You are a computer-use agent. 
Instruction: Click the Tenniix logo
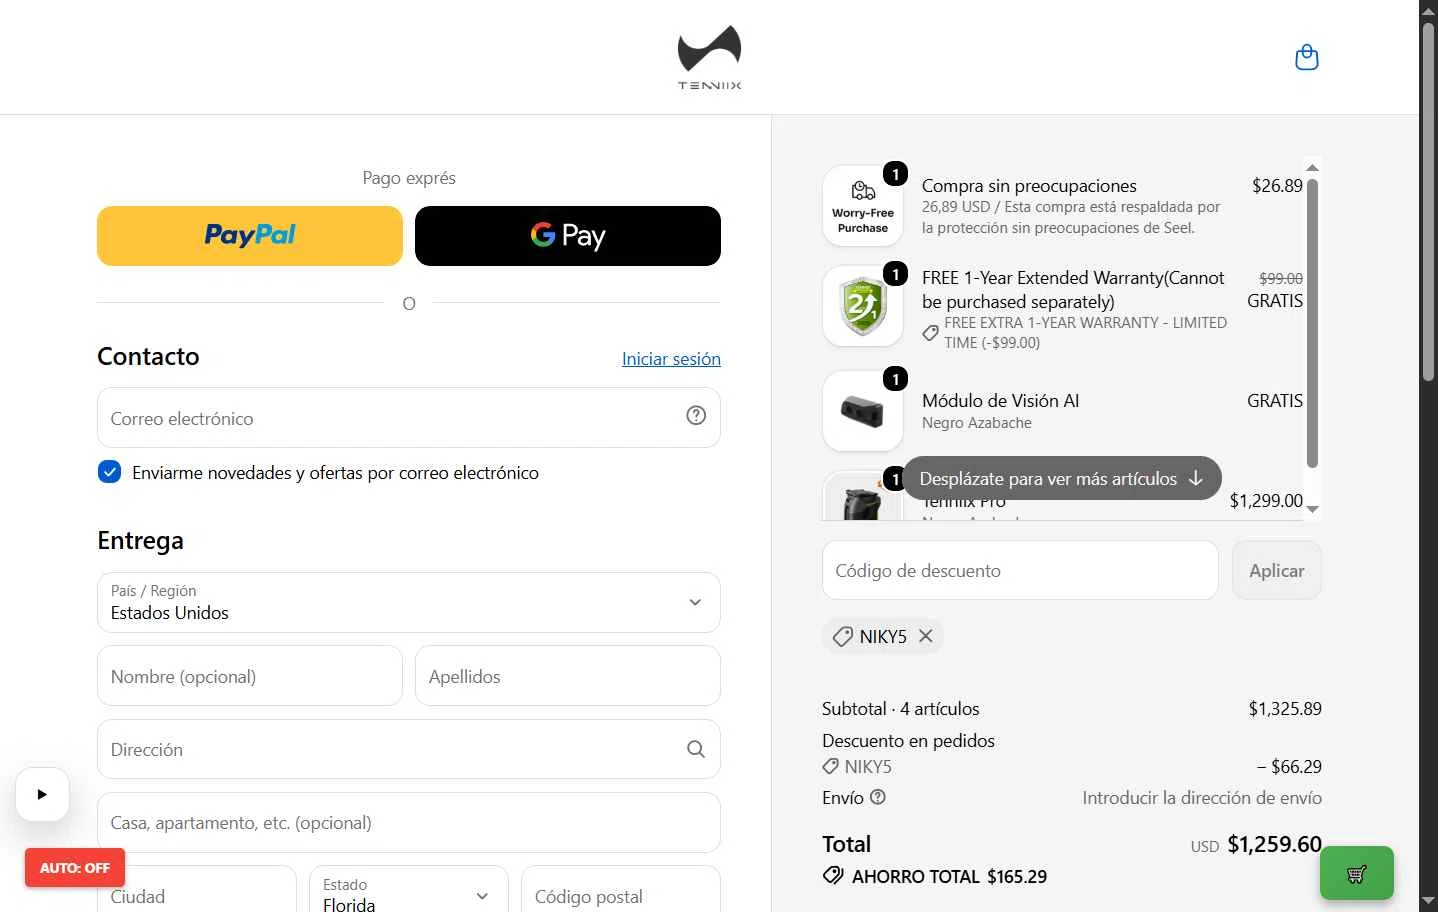pyautogui.click(x=709, y=57)
